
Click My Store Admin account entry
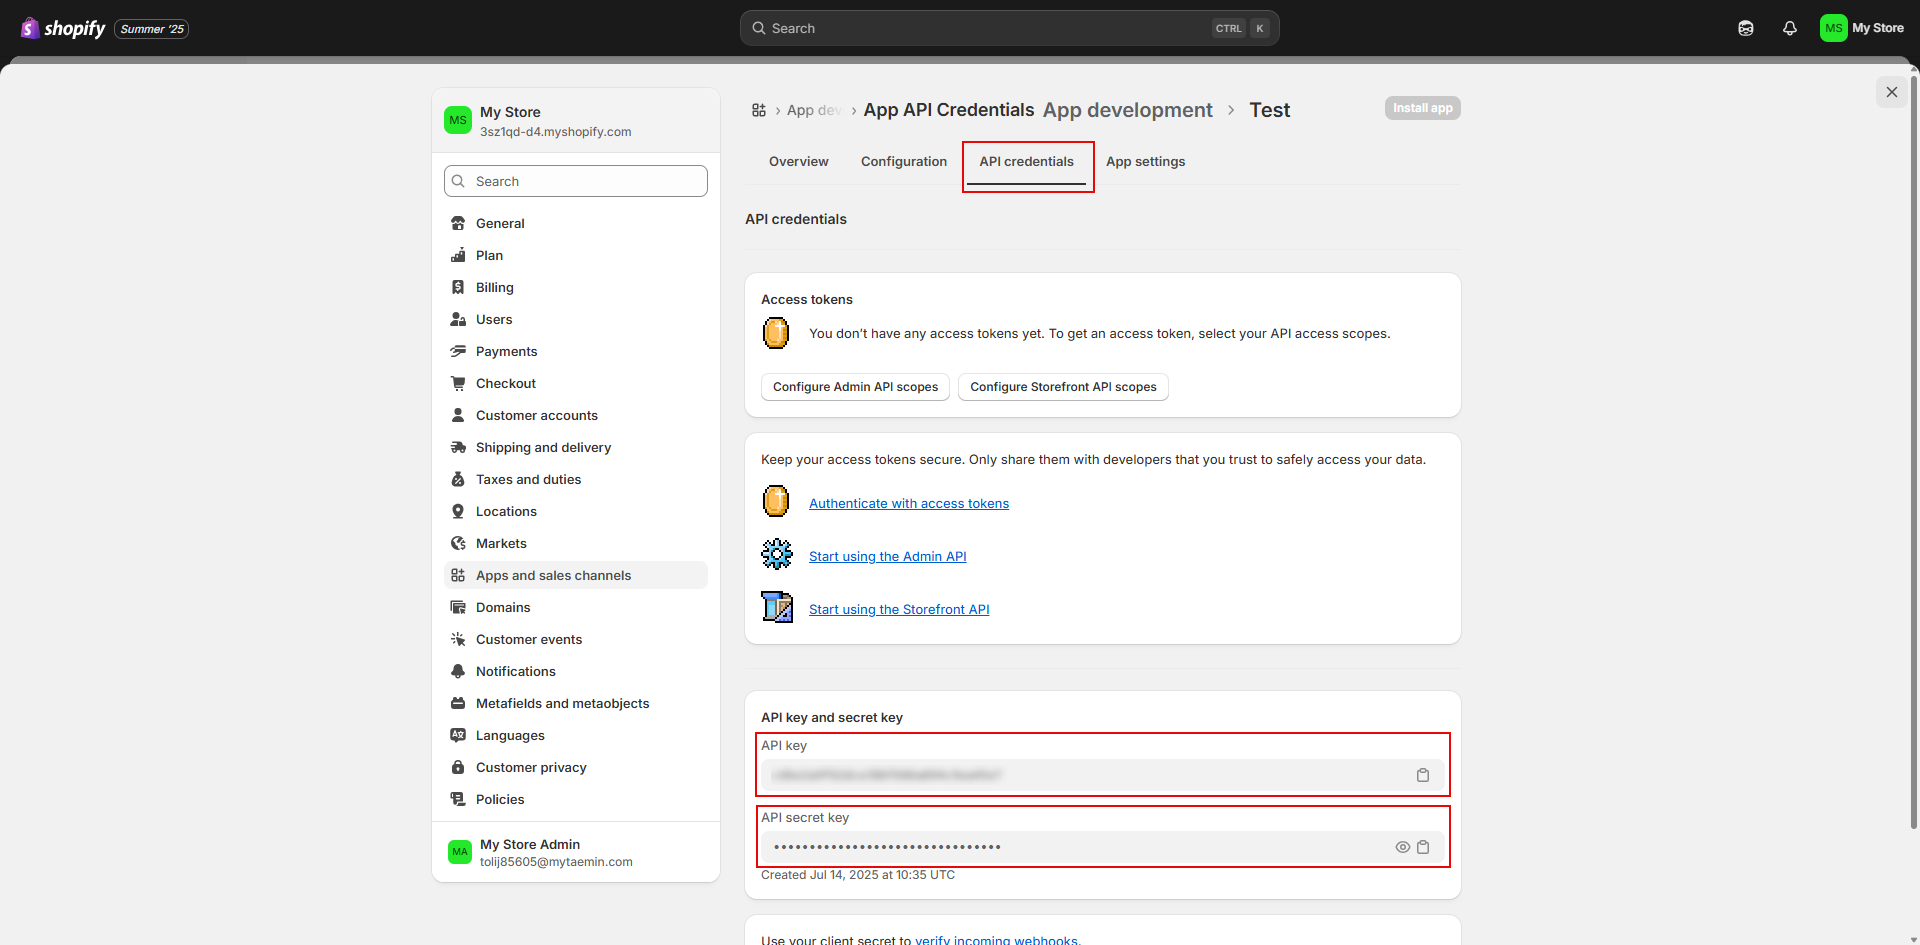click(576, 852)
